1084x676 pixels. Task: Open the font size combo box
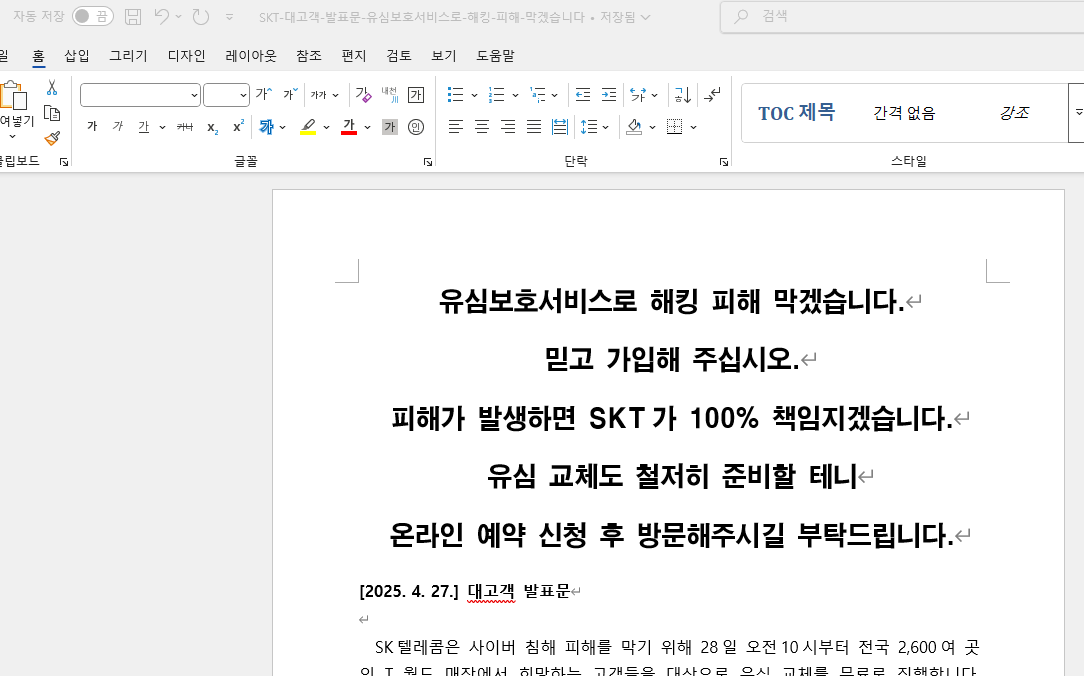point(226,95)
